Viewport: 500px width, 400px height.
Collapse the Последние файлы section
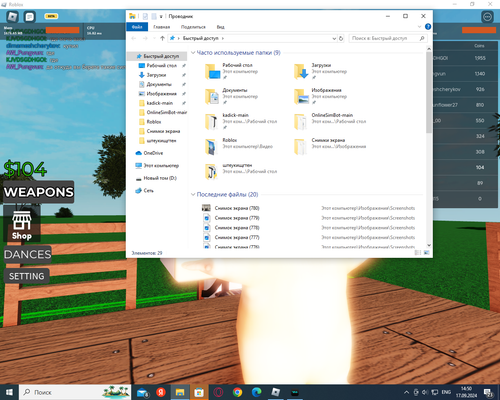click(x=193, y=194)
